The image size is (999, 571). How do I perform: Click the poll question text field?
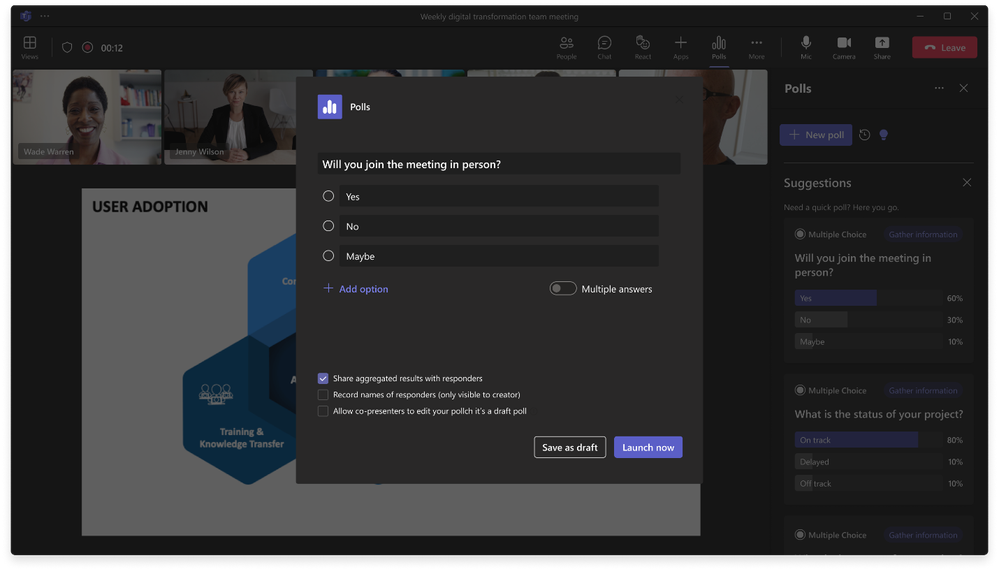click(499, 164)
